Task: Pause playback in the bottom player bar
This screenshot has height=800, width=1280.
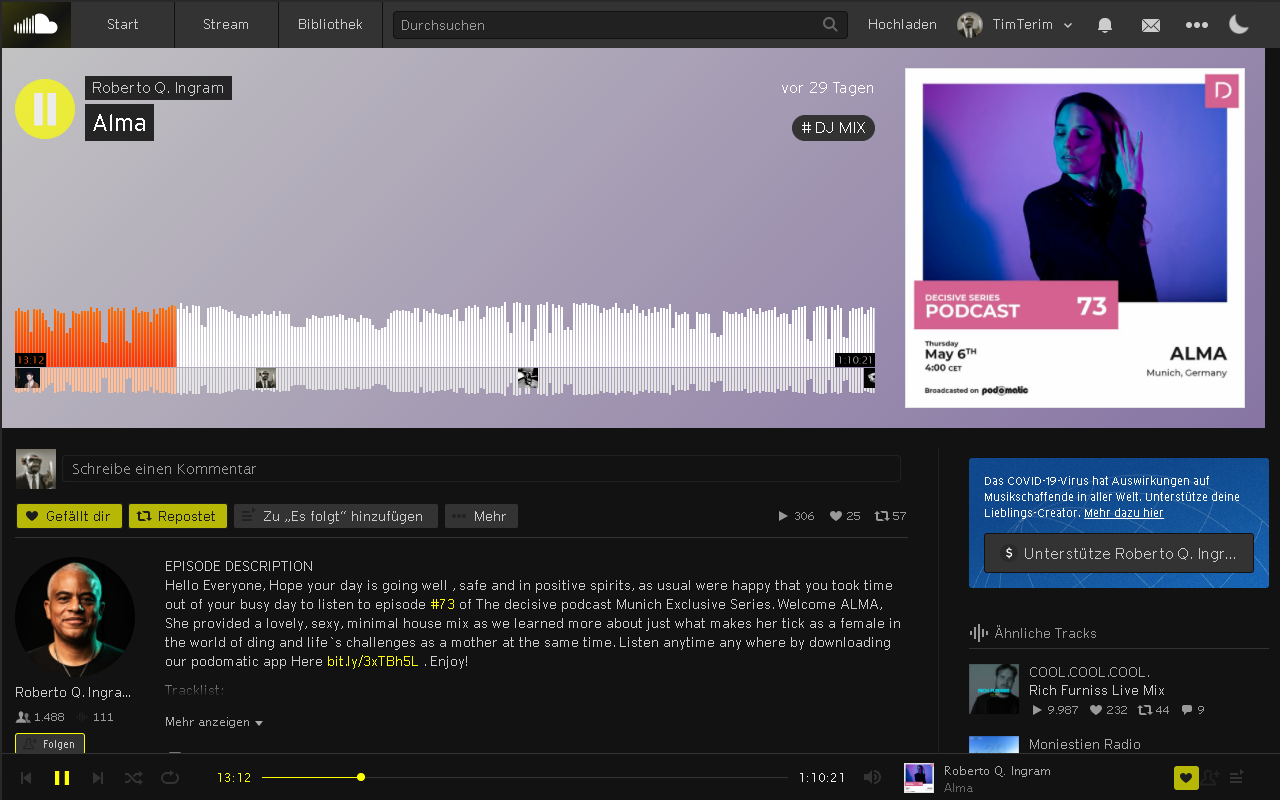Action: (x=62, y=777)
